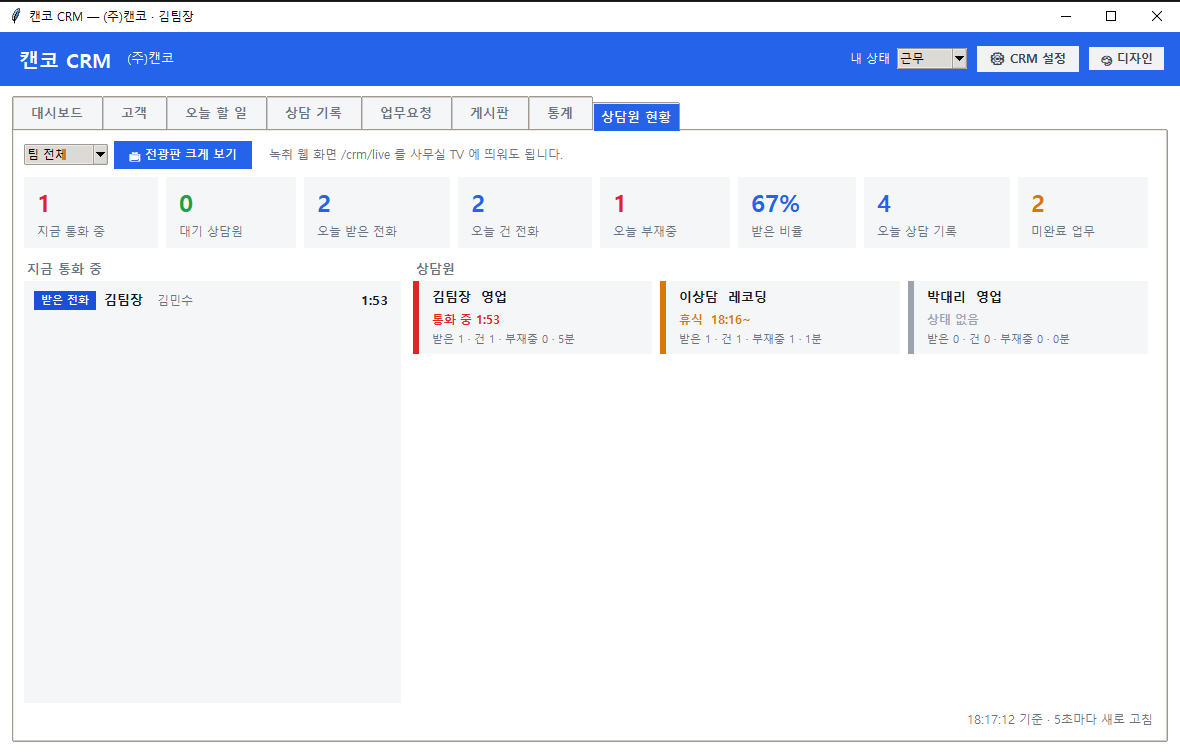Click the 전광판 크게 보기 button

183,155
